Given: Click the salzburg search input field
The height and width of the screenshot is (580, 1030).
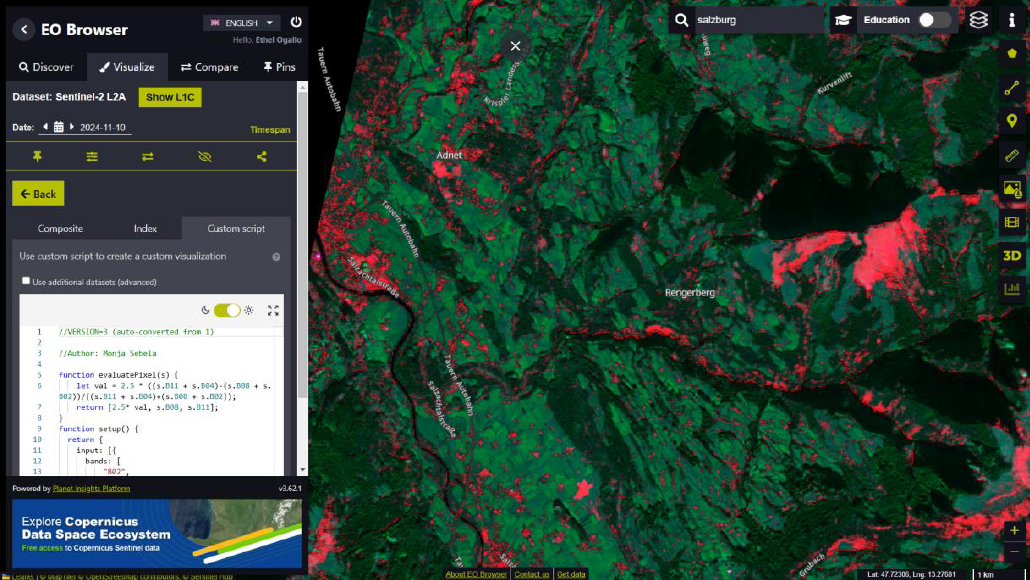Looking at the screenshot, I should [758, 20].
